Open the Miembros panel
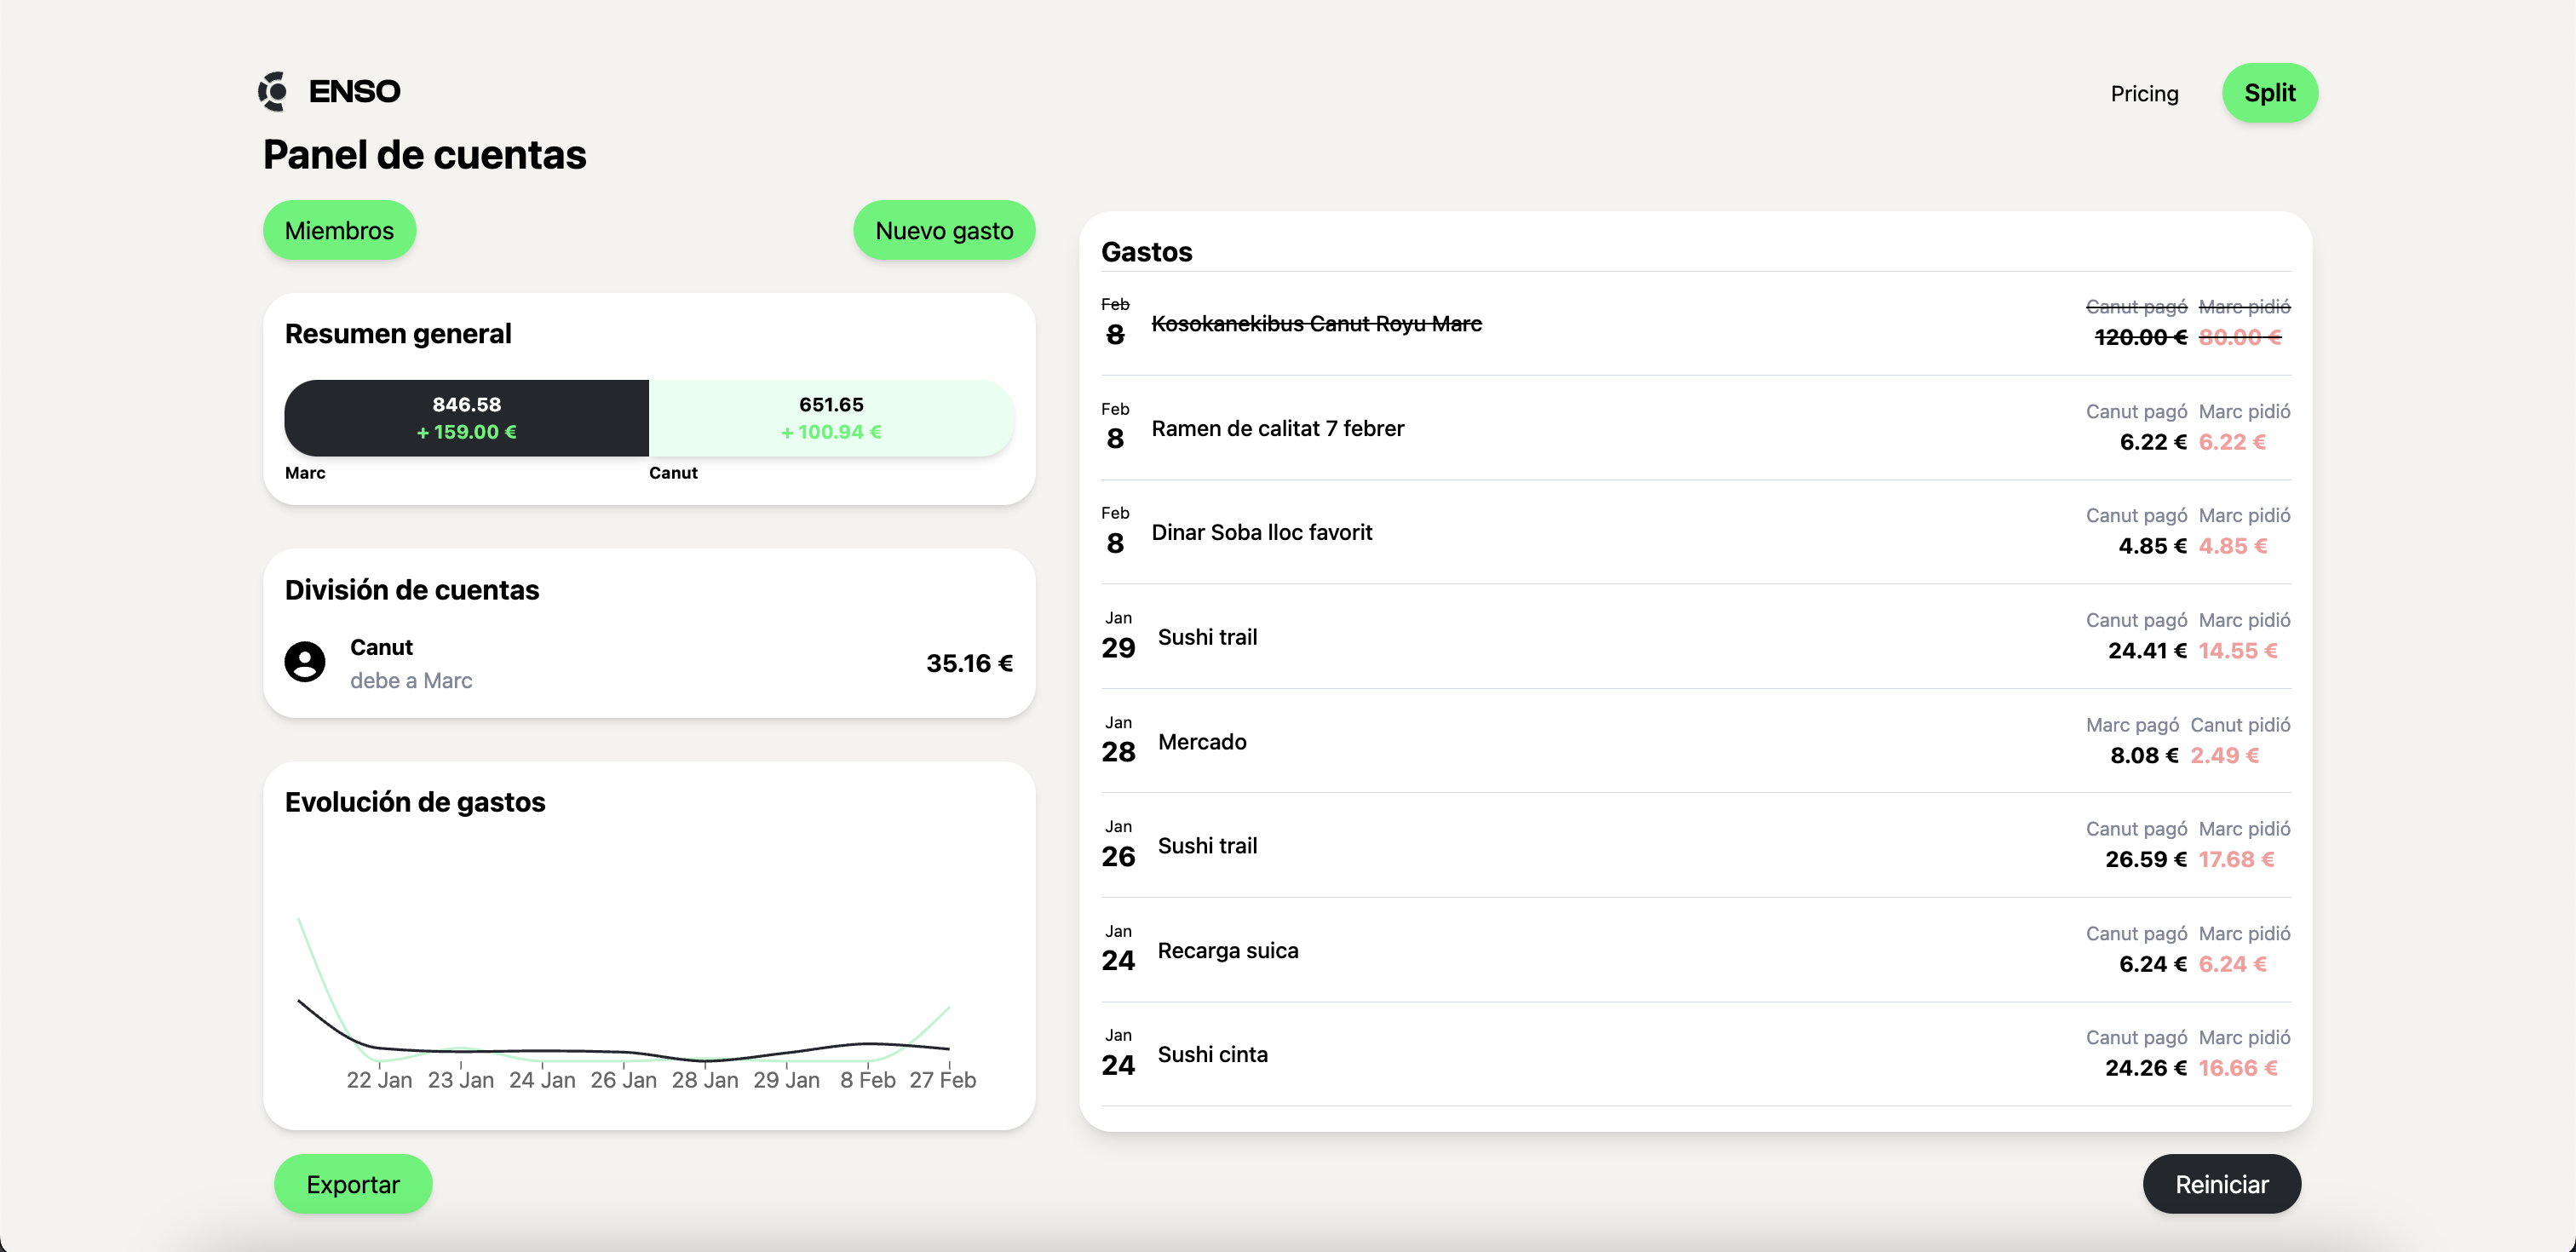This screenshot has width=2576, height=1252. tap(338, 230)
